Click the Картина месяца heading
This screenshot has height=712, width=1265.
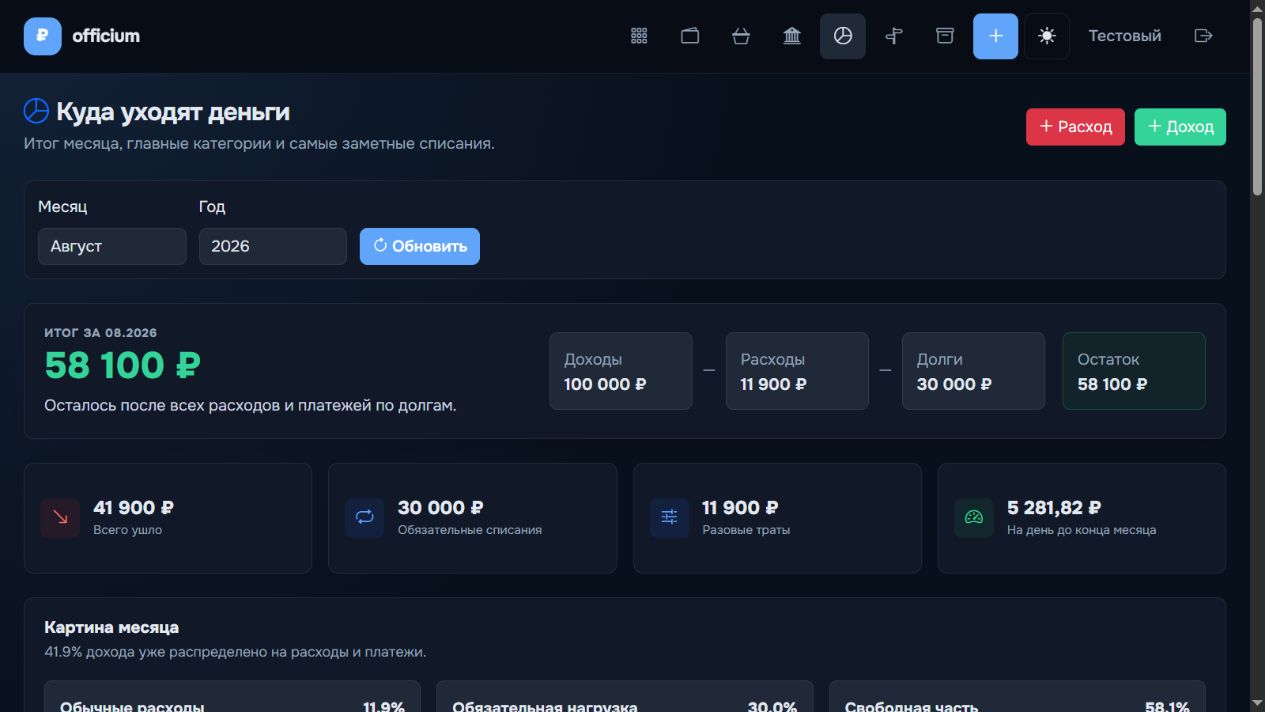(112, 627)
